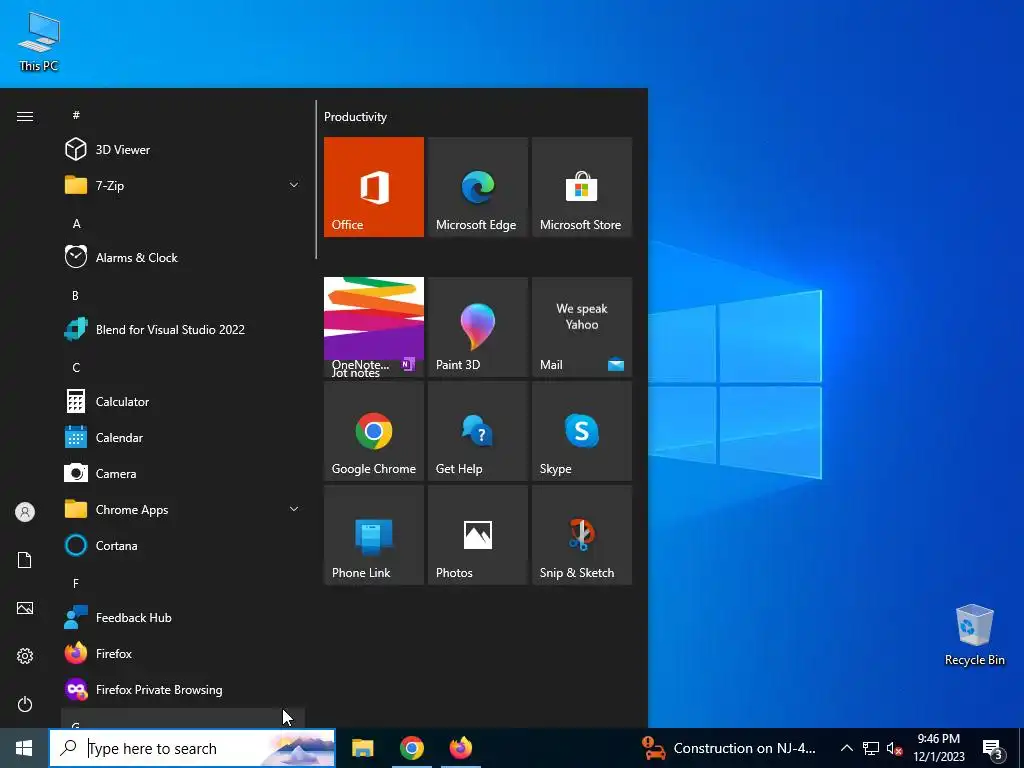
Task: Click the Power button in Start
Action: coord(25,704)
